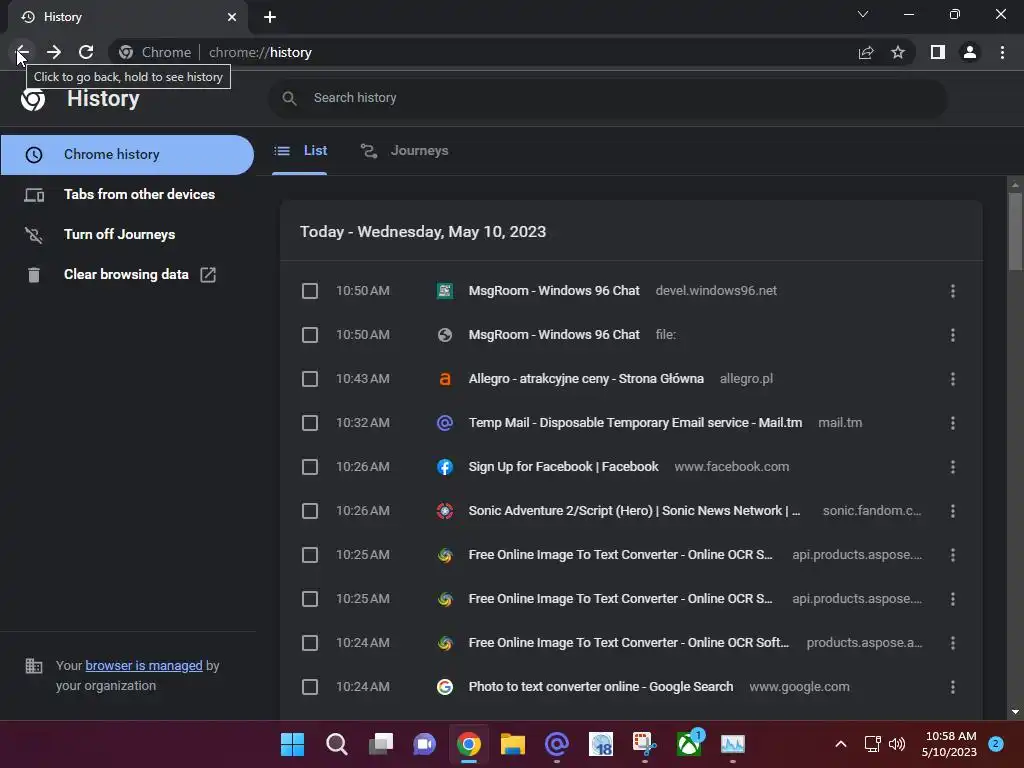Click the Mail.tm favicon
The height and width of the screenshot is (768, 1024).
pyautogui.click(x=445, y=423)
